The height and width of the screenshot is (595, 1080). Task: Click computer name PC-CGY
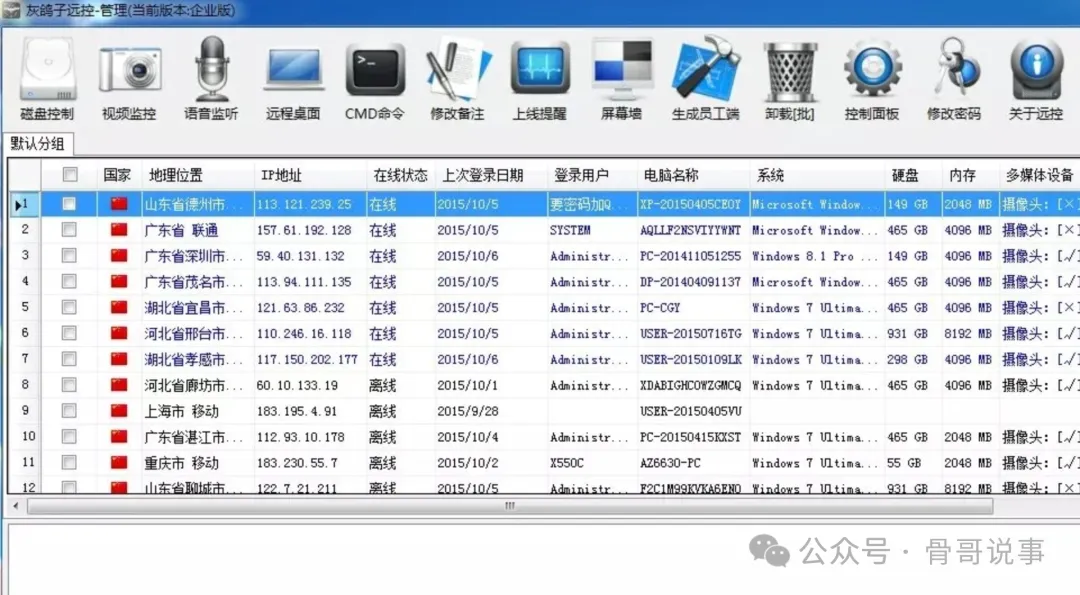click(660, 307)
